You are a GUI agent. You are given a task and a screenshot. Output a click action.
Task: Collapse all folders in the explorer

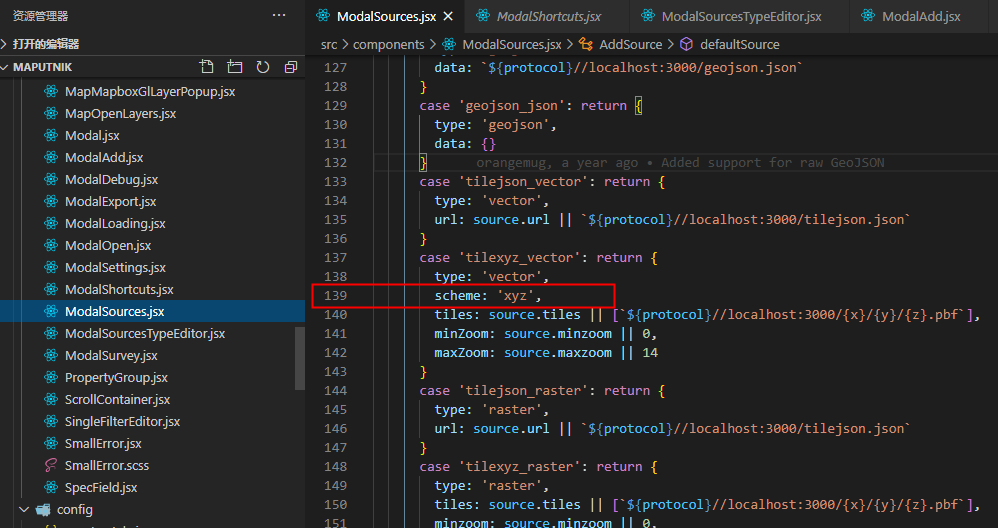pos(291,67)
